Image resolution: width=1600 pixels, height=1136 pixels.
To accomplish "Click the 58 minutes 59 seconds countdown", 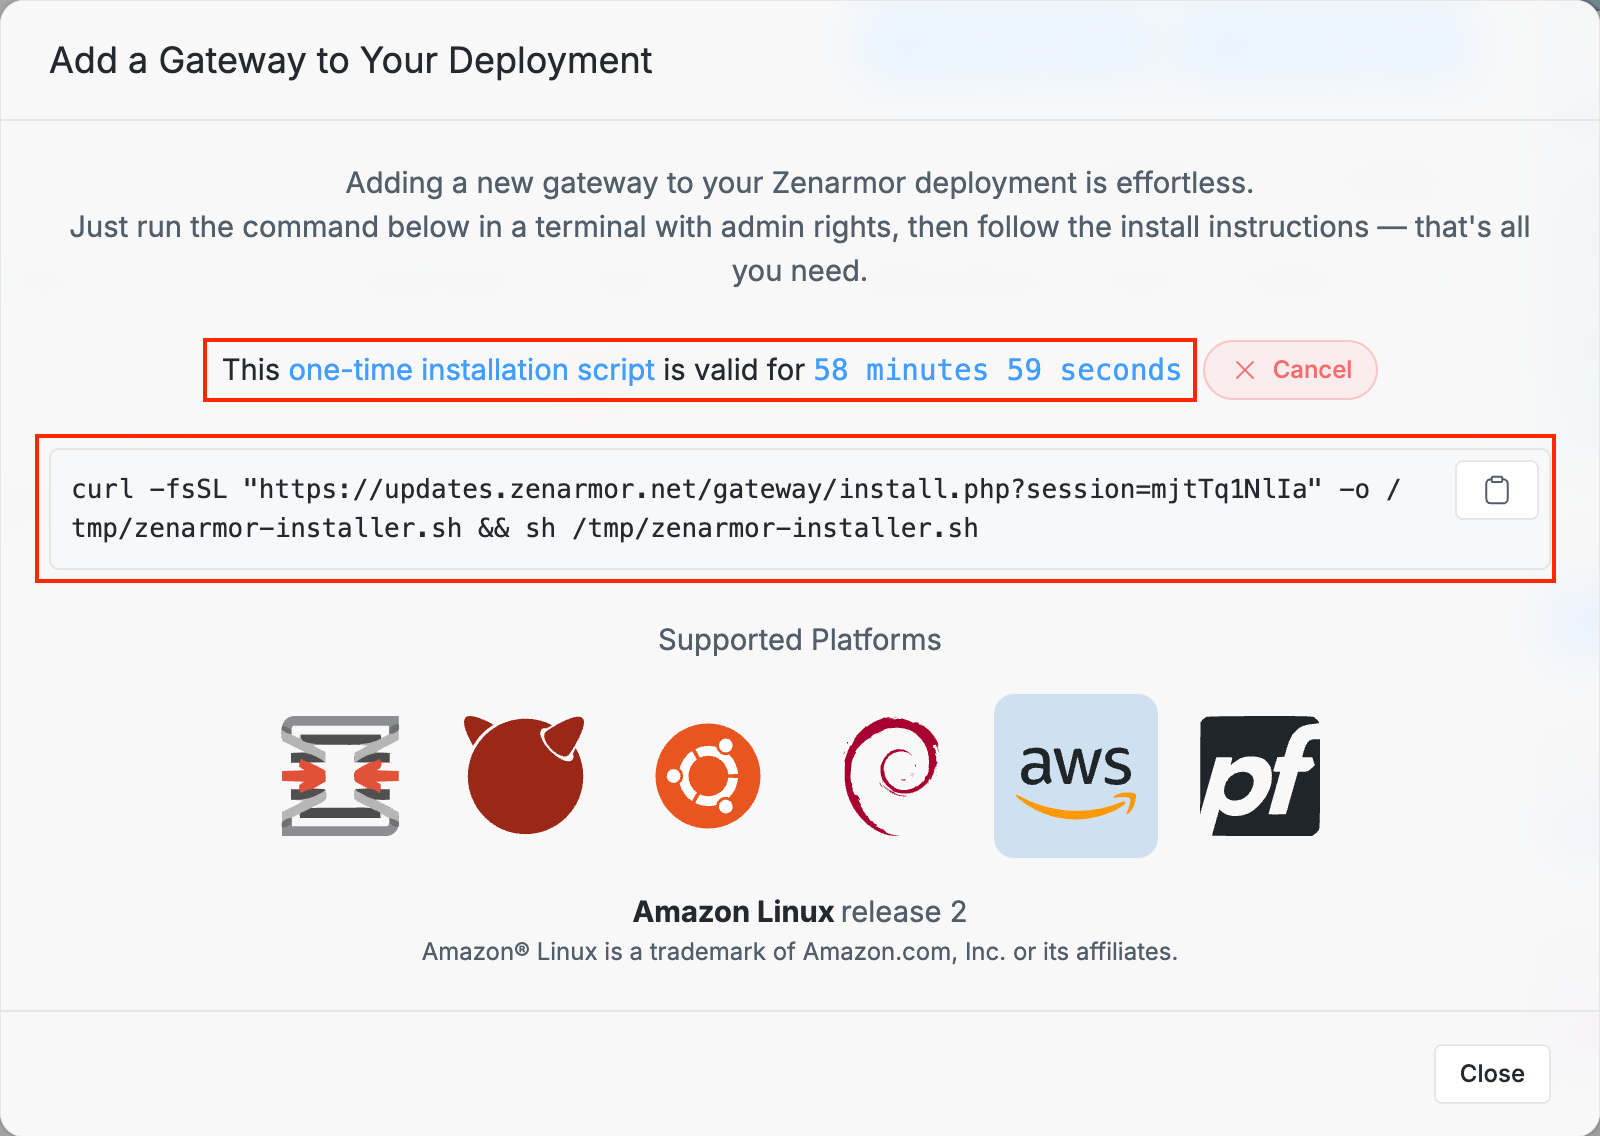I will (996, 370).
